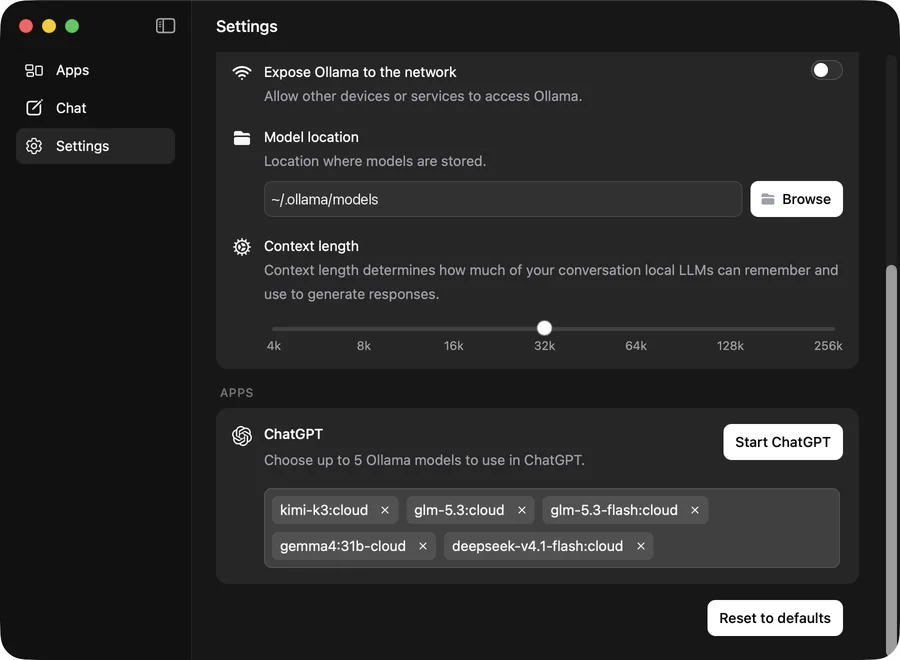Click the deepseek-v4.1-flash:cloud tag text

(537, 546)
